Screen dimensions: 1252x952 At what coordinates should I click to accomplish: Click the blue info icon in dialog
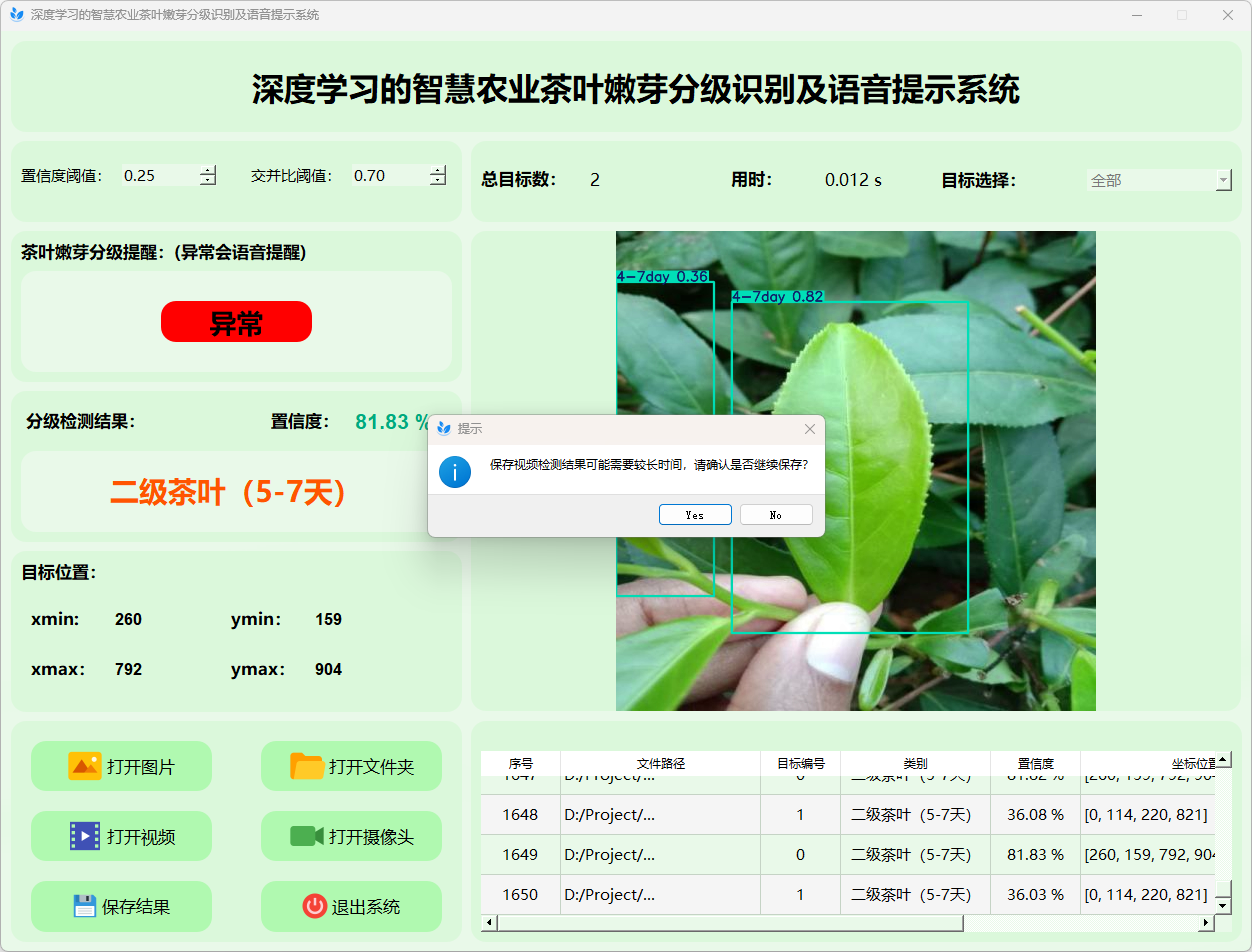pos(455,471)
